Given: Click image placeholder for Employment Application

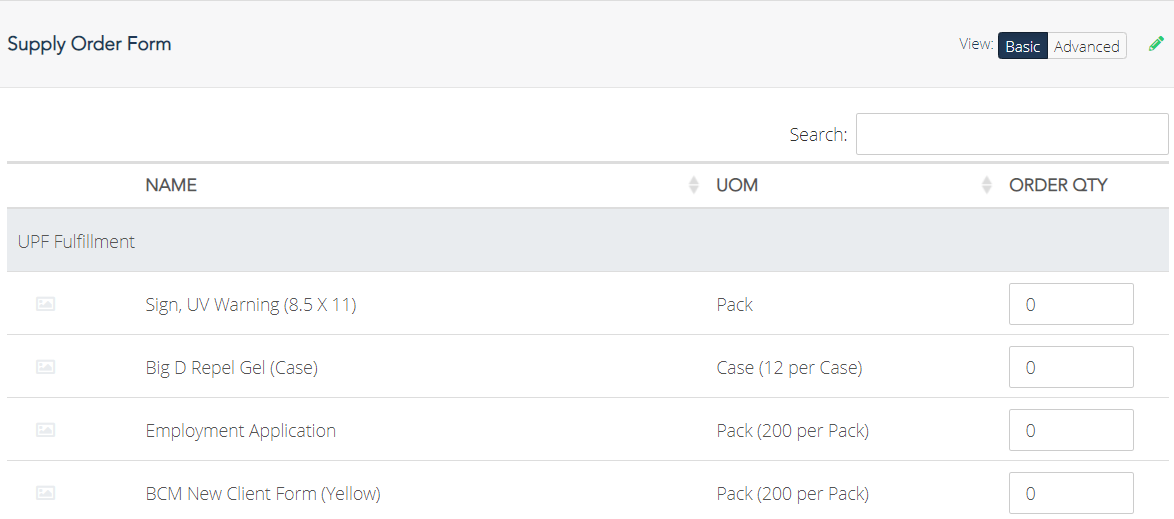Looking at the screenshot, I should pos(46,430).
